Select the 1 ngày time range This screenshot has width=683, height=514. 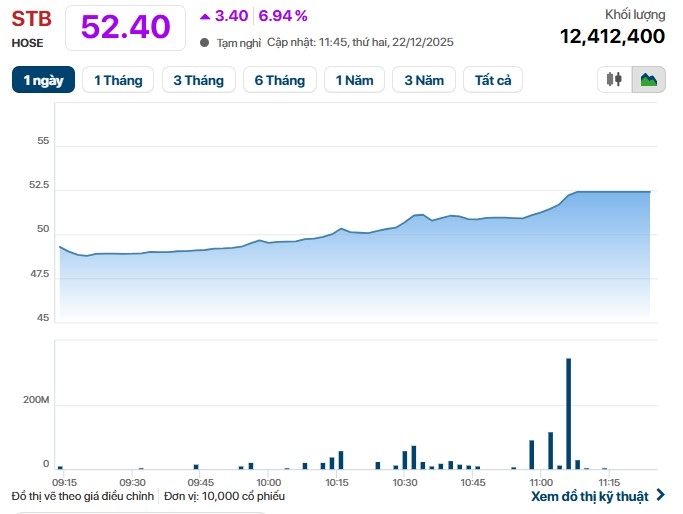coord(44,80)
